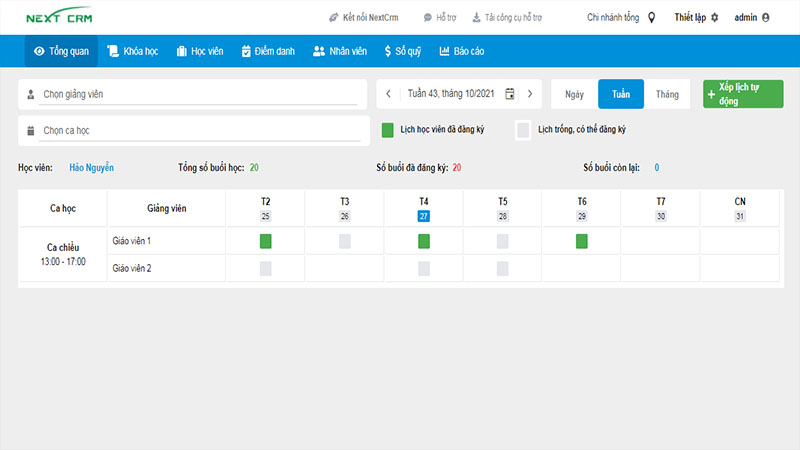The width and height of the screenshot is (800, 450).
Task: Click Xếp lịch tự động button
Action: (743, 94)
